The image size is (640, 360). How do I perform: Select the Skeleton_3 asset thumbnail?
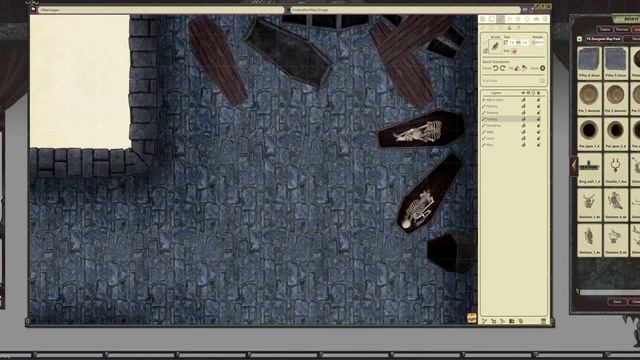pos(589,204)
